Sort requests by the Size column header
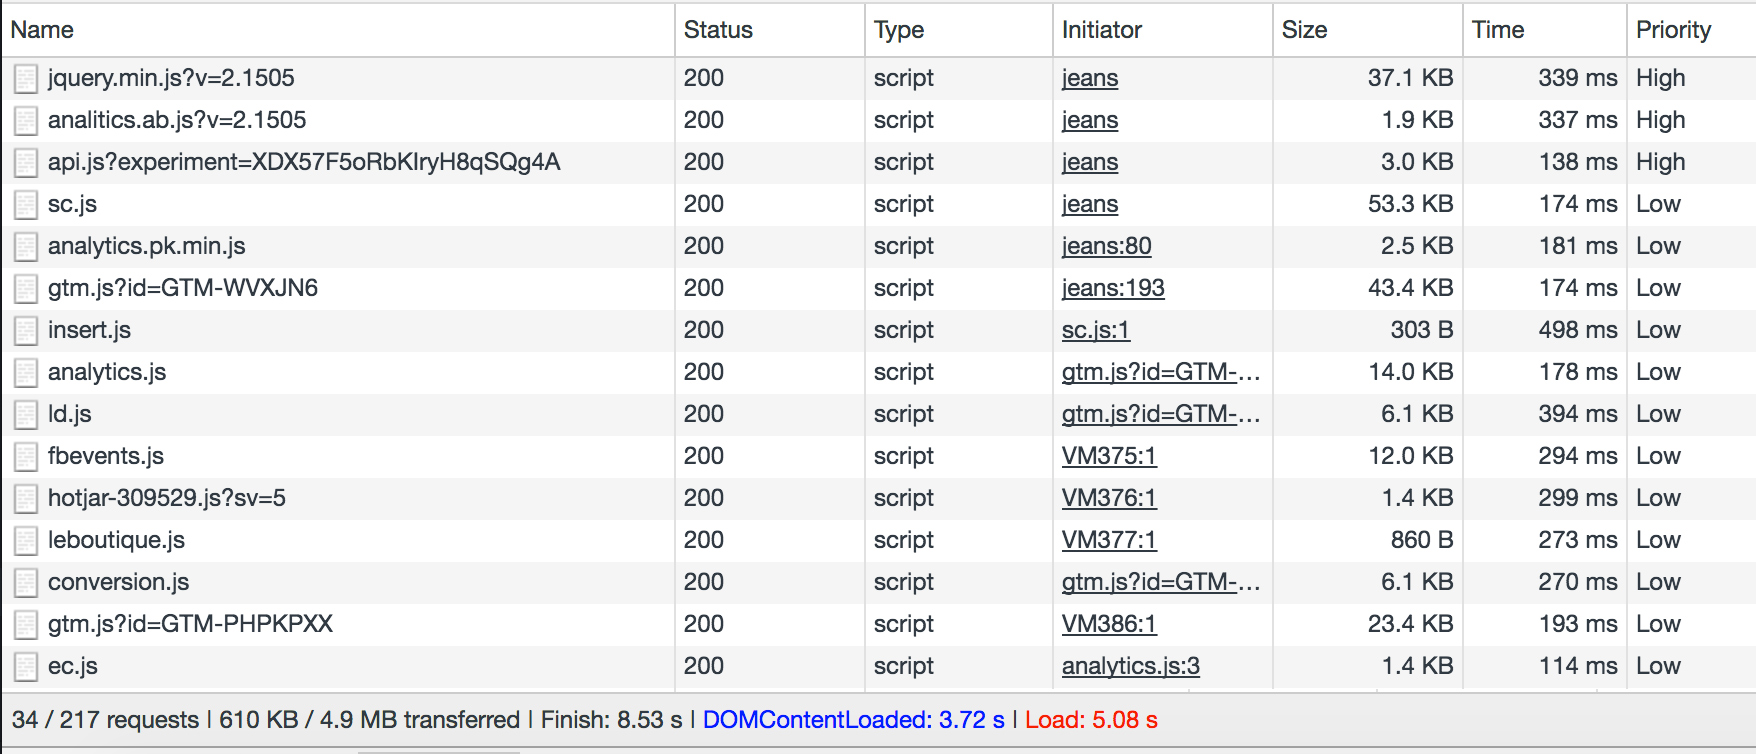Viewport: 1756px width, 754px height. click(1368, 30)
